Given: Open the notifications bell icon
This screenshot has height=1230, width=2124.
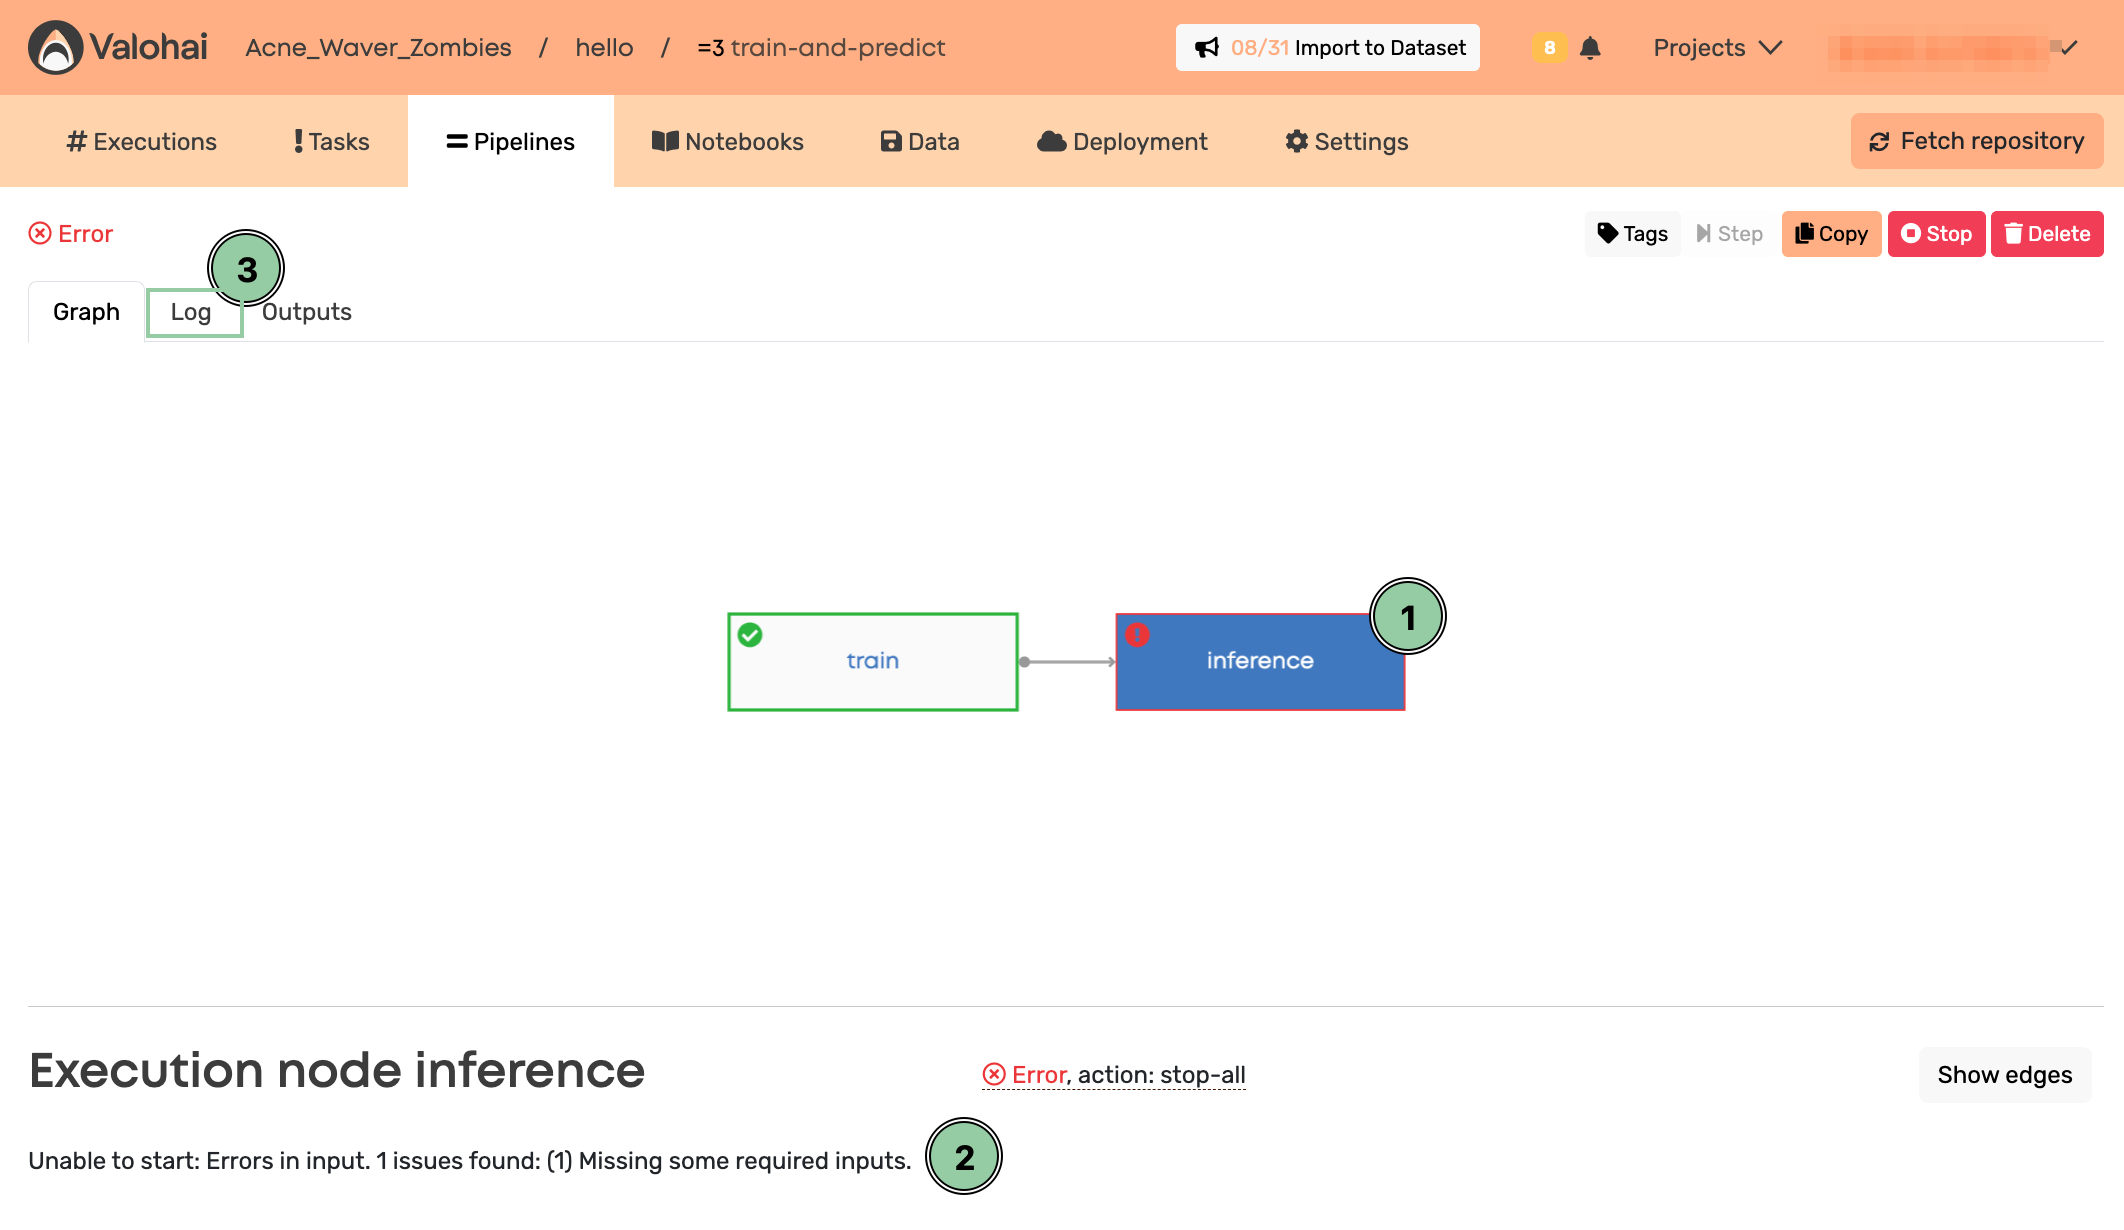Looking at the screenshot, I should (x=1590, y=47).
